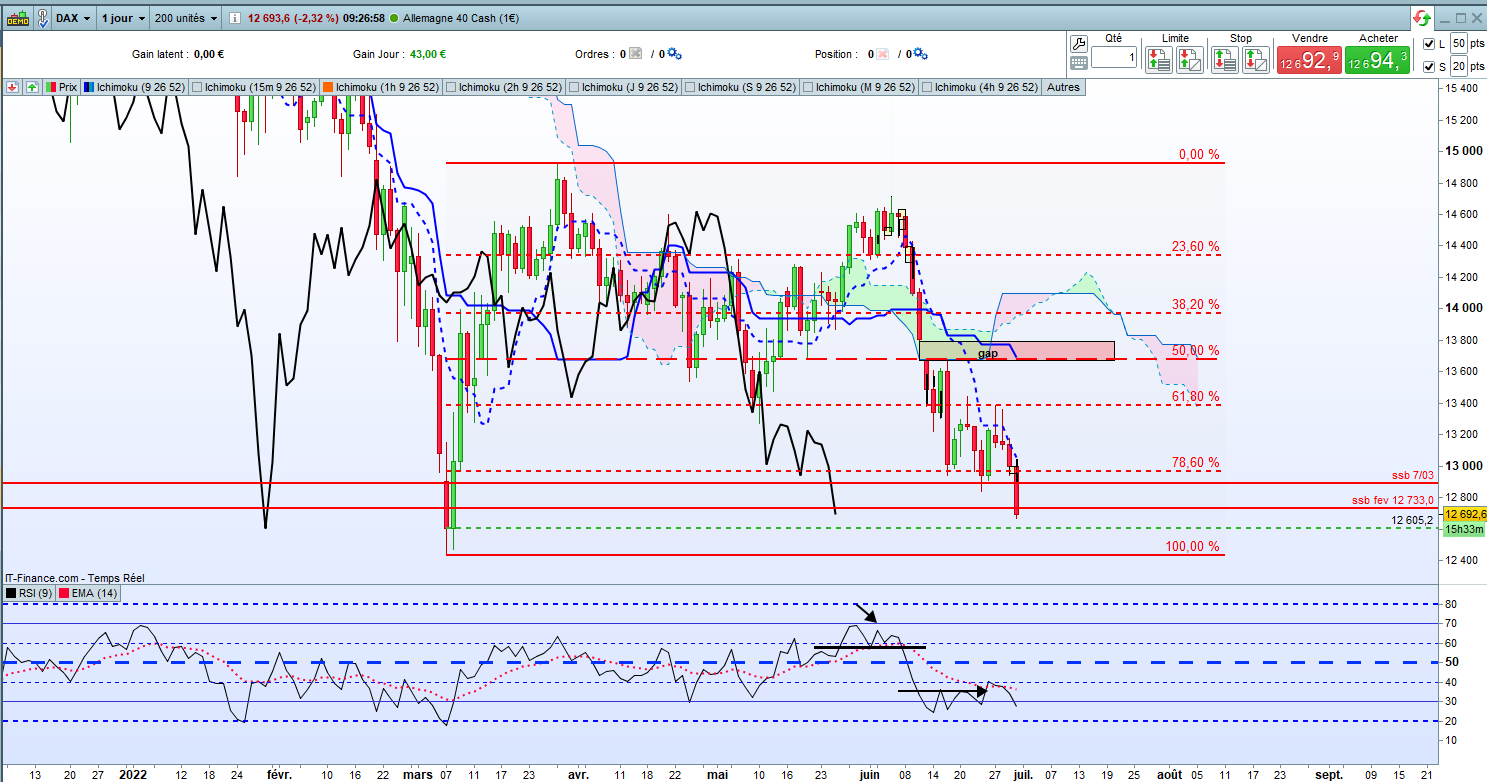
Task: Toggle the Ichimoku (2h 9 26 52) checkbox
Action: (451, 87)
